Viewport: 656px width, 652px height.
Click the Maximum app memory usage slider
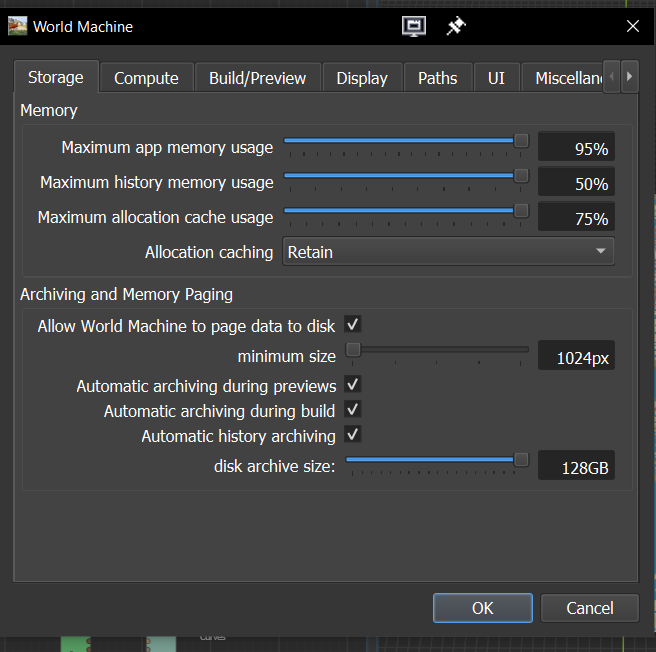[x=406, y=141]
